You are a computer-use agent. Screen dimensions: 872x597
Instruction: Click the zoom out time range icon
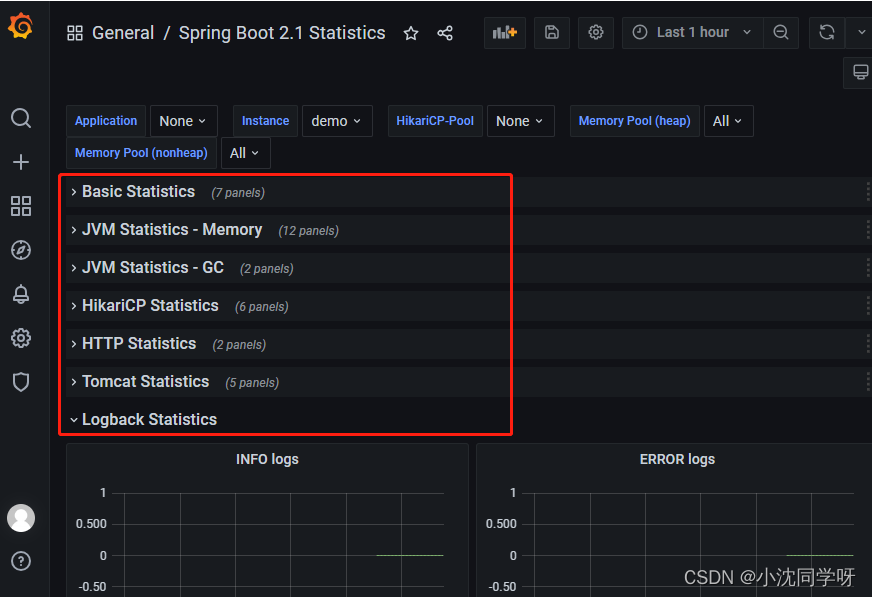point(781,33)
